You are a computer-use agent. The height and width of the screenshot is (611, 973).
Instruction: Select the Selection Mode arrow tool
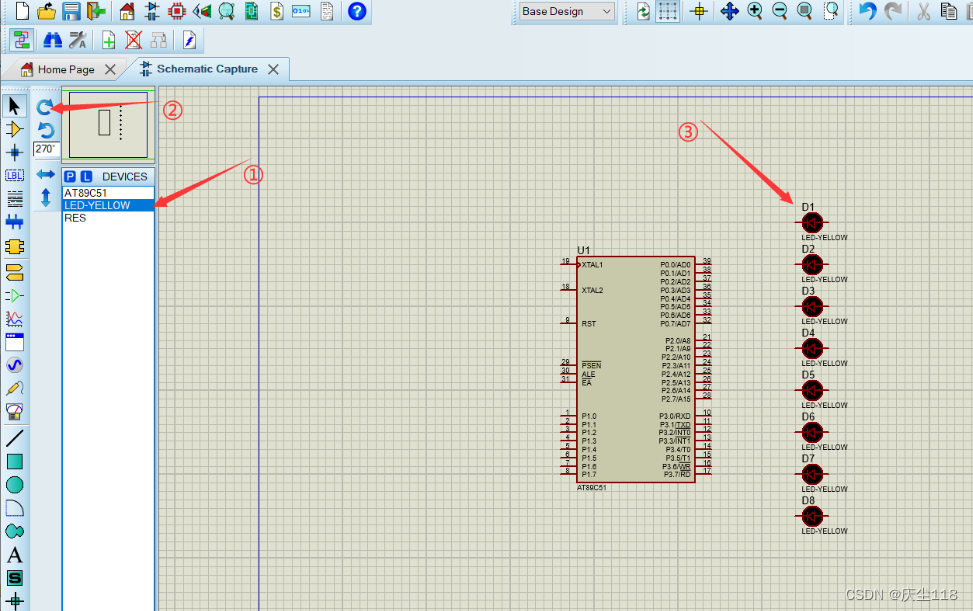click(x=14, y=106)
